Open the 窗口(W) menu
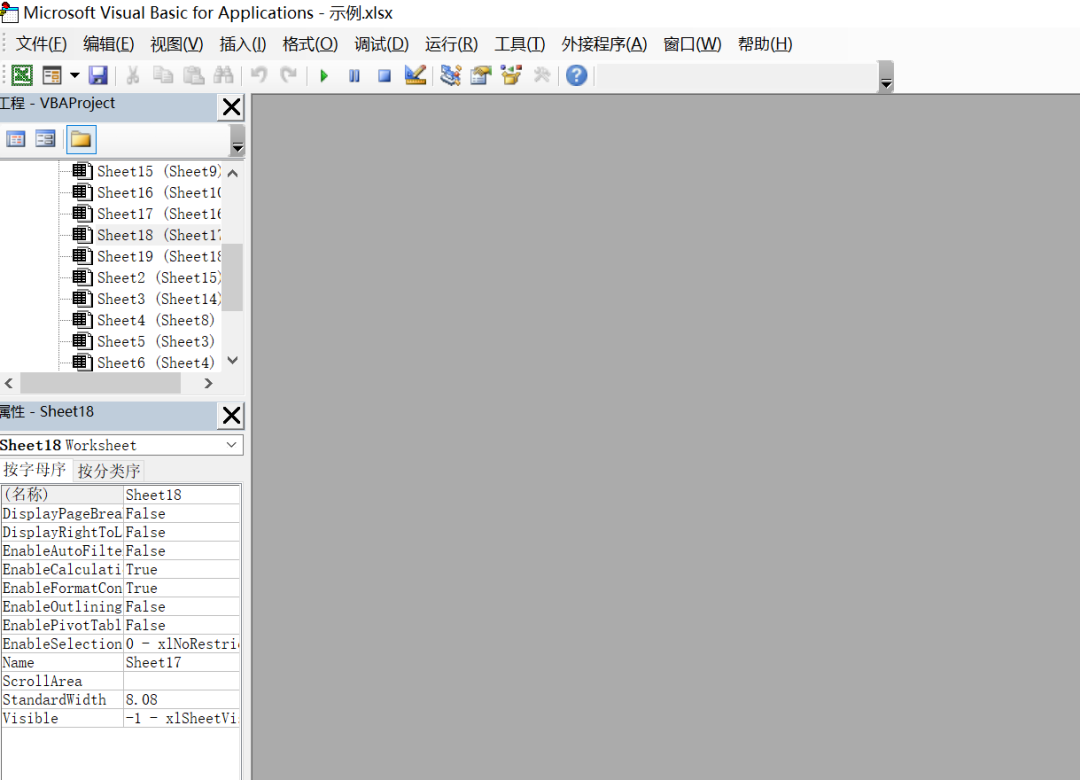Image resolution: width=1080 pixels, height=780 pixels. [692, 44]
